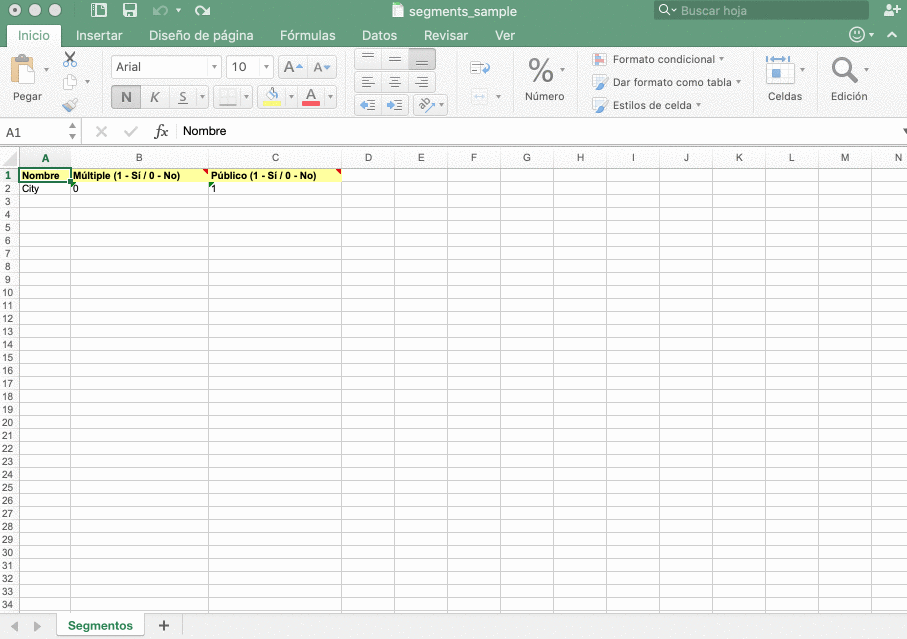This screenshot has height=639, width=907.
Task: Click the previous sheet navigation arrow
Action: [x=15, y=626]
